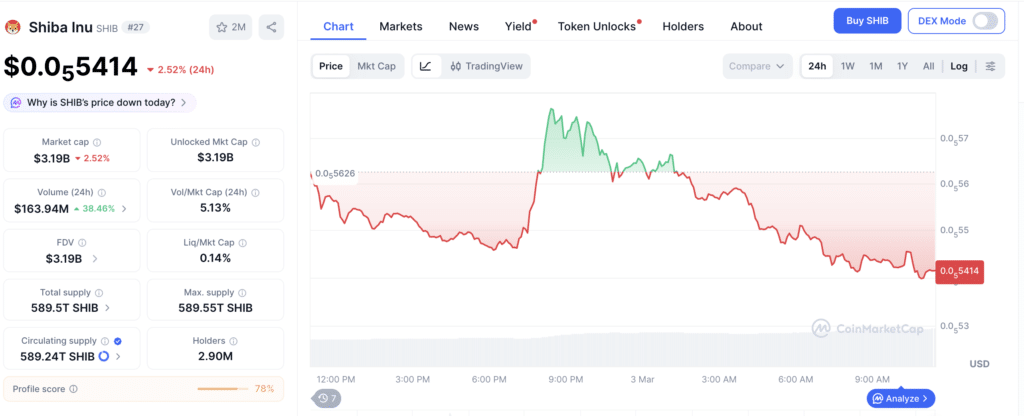Open chart settings sliders icon
The height and width of the screenshot is (416, 1024).
990,66
